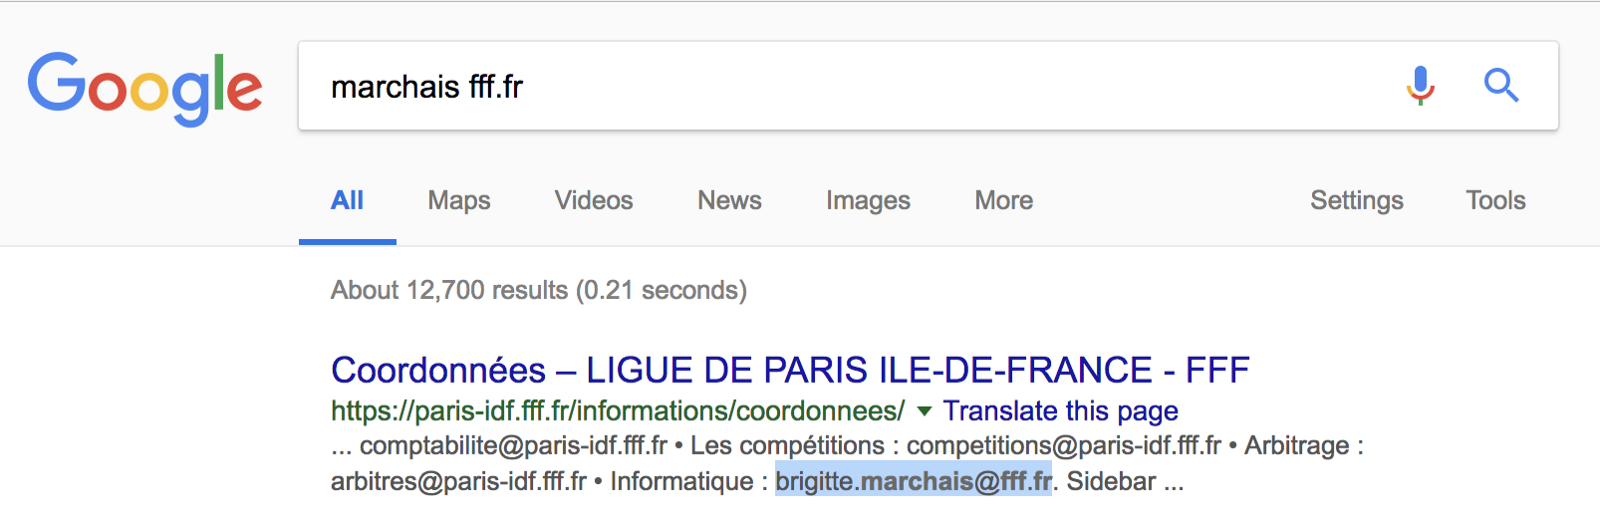Viewport: 1600px width, 528px height.
Task: Click the arbitres@paris-idf.fff.fr text in snippet
Action: click(x=458, y=482)
